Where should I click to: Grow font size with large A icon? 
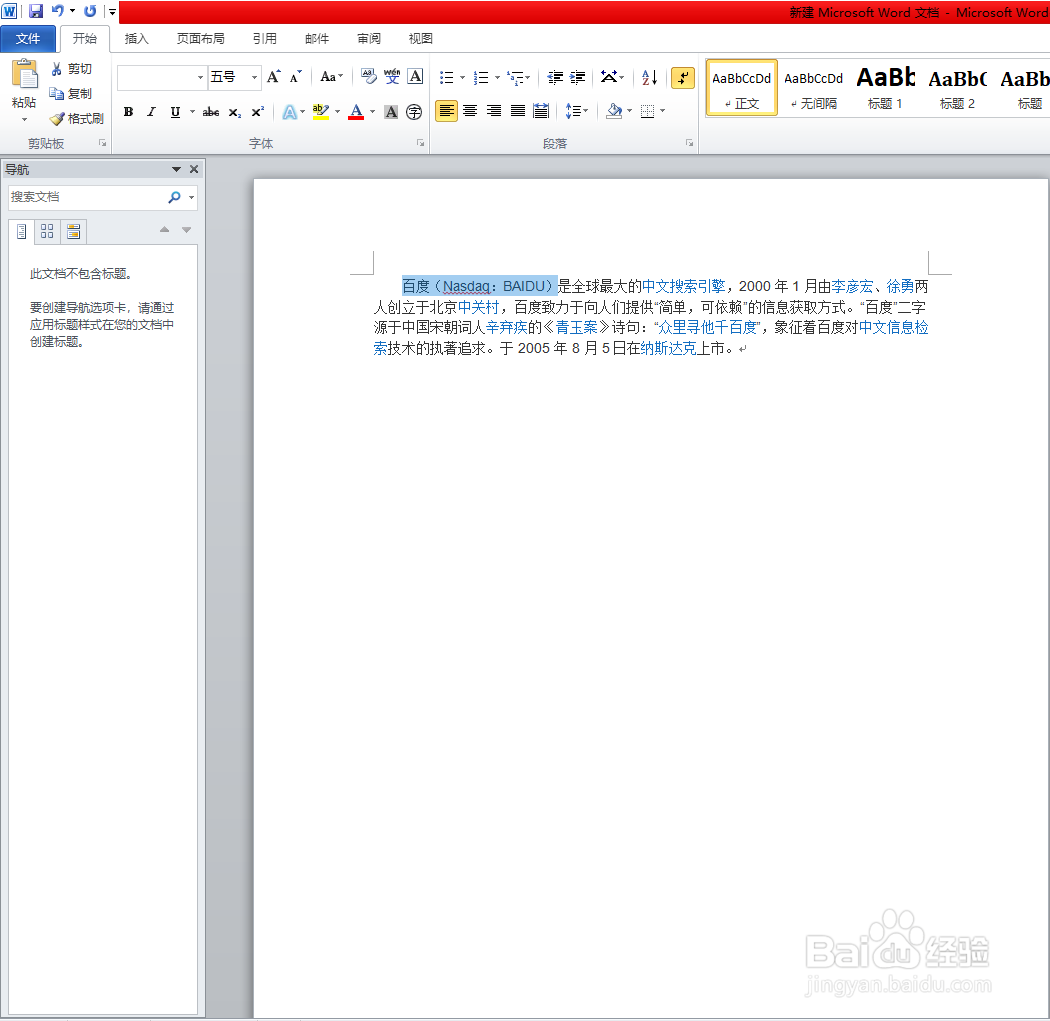click(x=273, y=77)
